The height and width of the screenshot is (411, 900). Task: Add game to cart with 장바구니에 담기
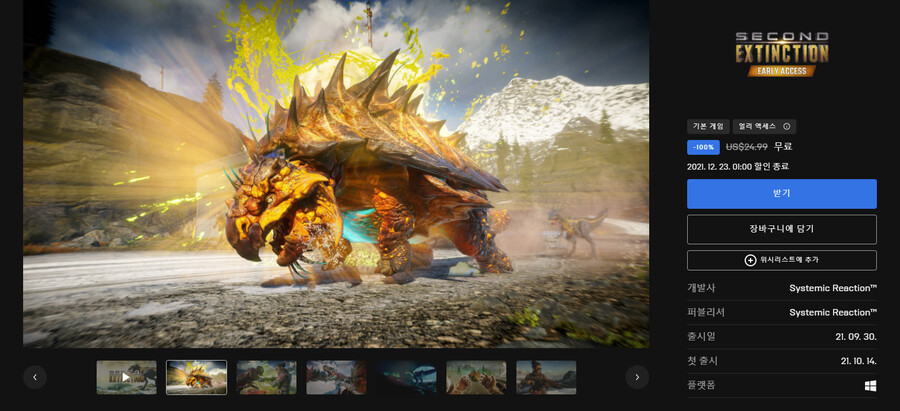(781, 229)
